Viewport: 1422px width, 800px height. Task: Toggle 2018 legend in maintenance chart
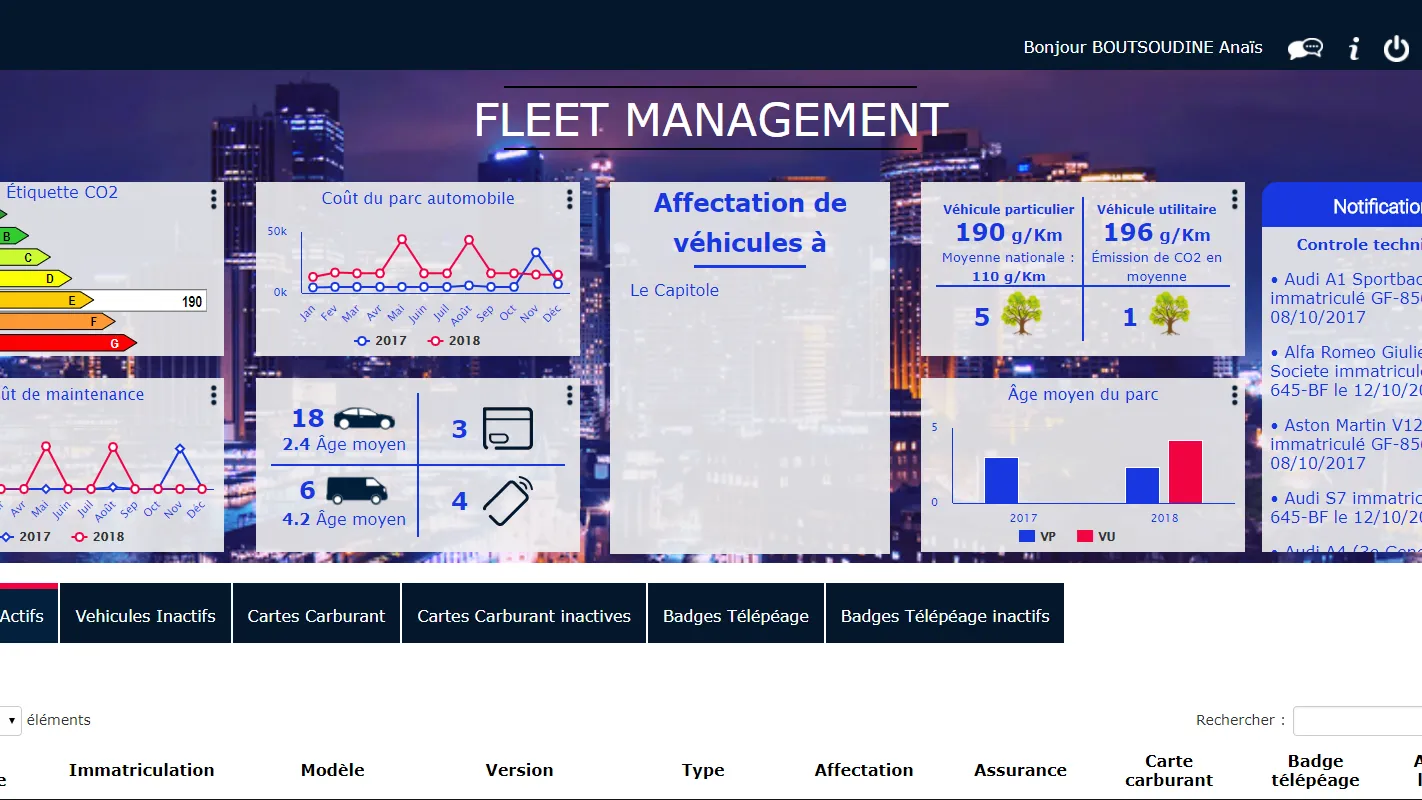pyautogui.click(x=98, y=536)
